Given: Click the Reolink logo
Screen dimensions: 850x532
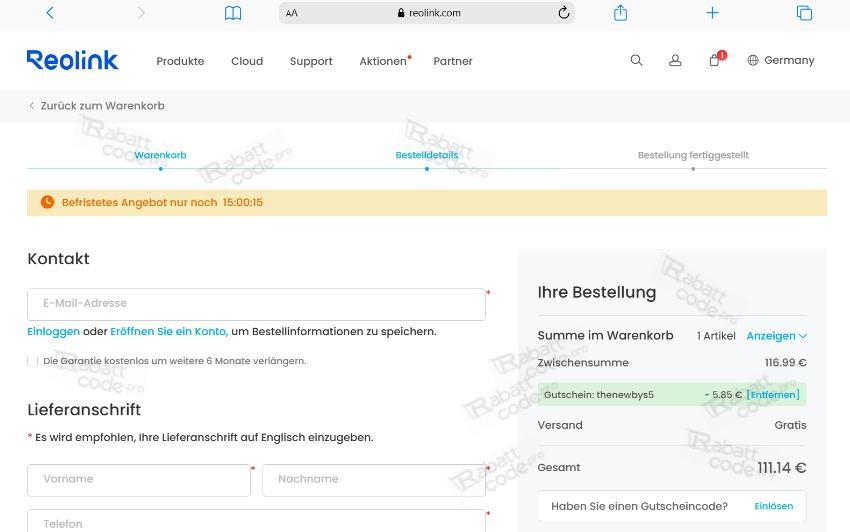Looking at the screenshot, I should (x=72, y=60).
